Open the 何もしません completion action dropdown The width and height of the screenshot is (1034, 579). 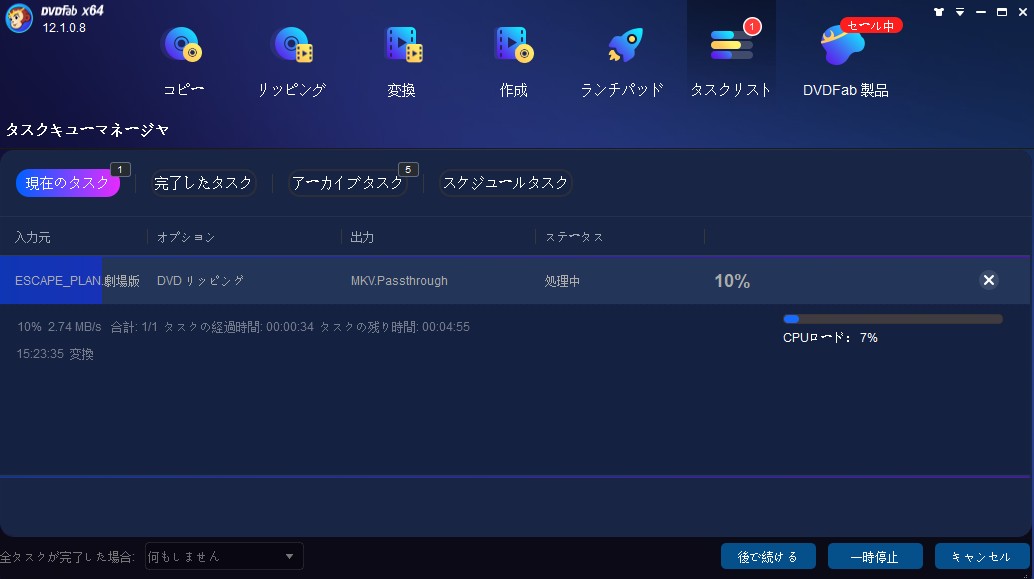(224, 557)
